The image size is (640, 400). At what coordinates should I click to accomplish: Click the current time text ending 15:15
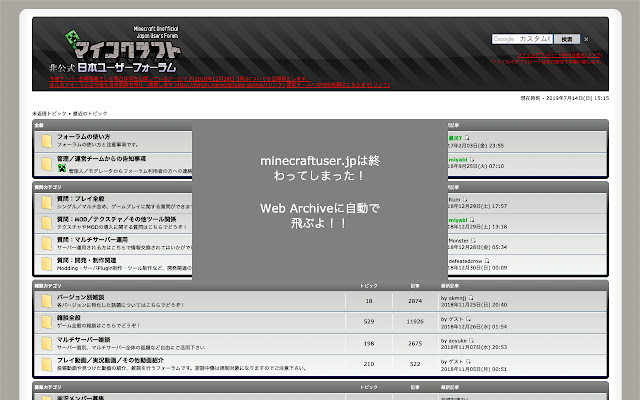pos(564,98)
